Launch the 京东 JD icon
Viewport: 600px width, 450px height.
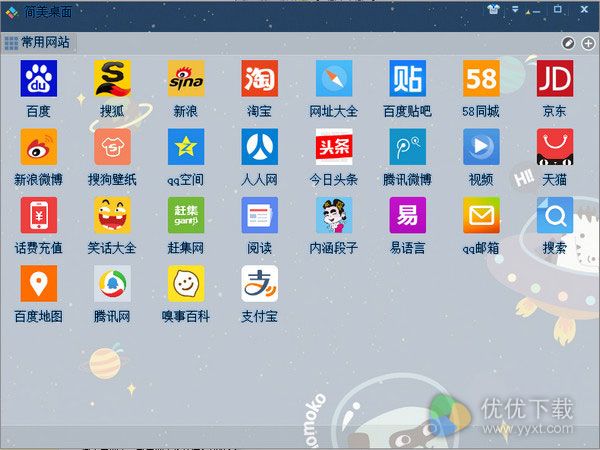click(x=555, y=78)
